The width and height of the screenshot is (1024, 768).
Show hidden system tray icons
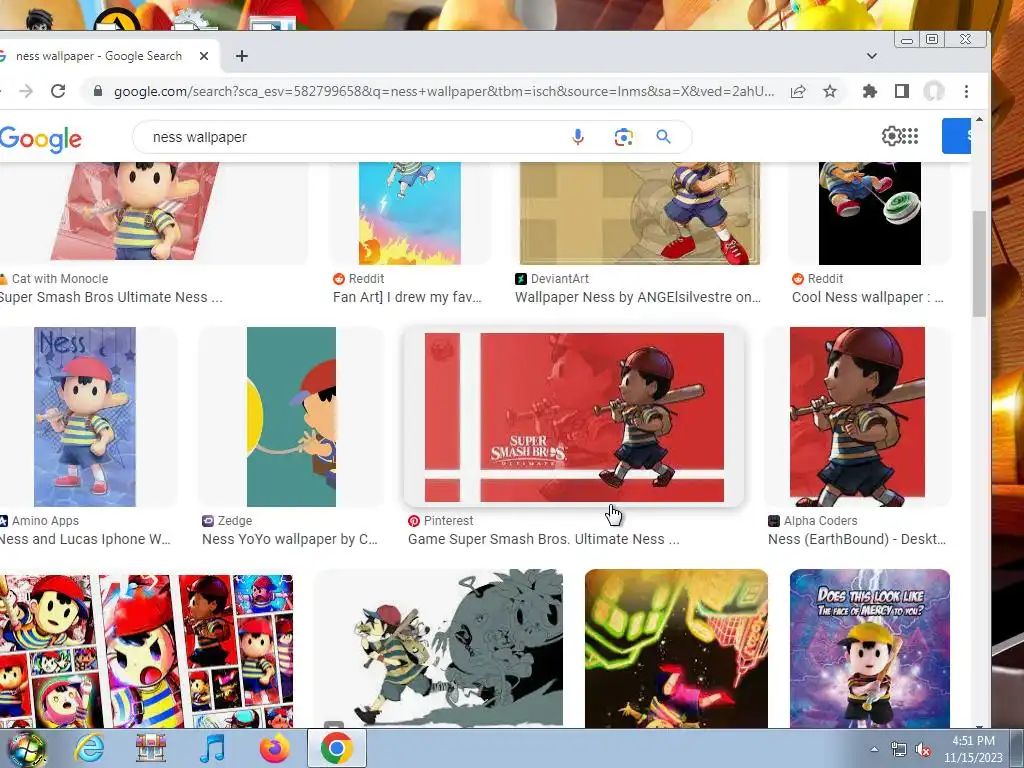pyautogui.click(x=874, y=750)
